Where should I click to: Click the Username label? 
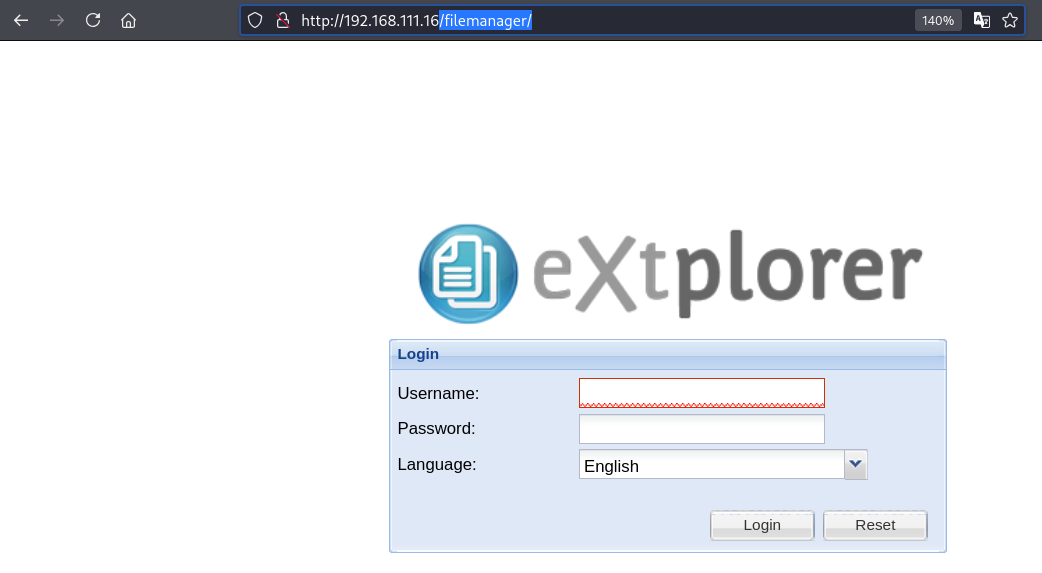click(x=438, y=394)
